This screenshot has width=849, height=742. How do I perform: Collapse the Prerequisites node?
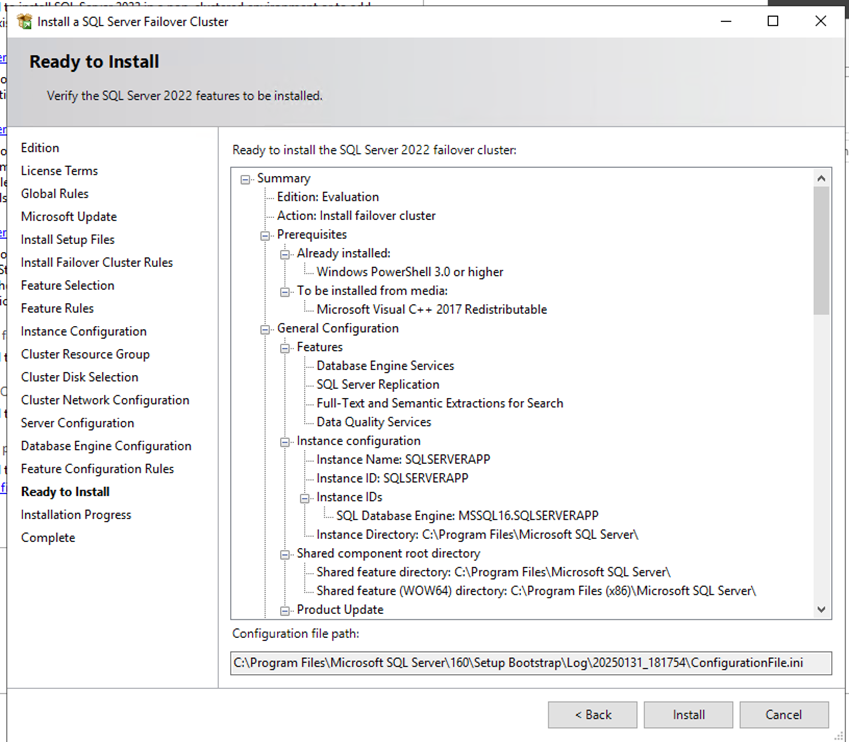265,236
